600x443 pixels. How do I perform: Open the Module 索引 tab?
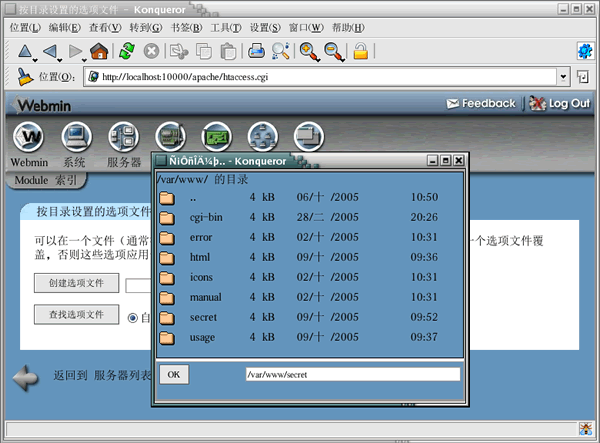pyautogui.click(x=46, y=180)
